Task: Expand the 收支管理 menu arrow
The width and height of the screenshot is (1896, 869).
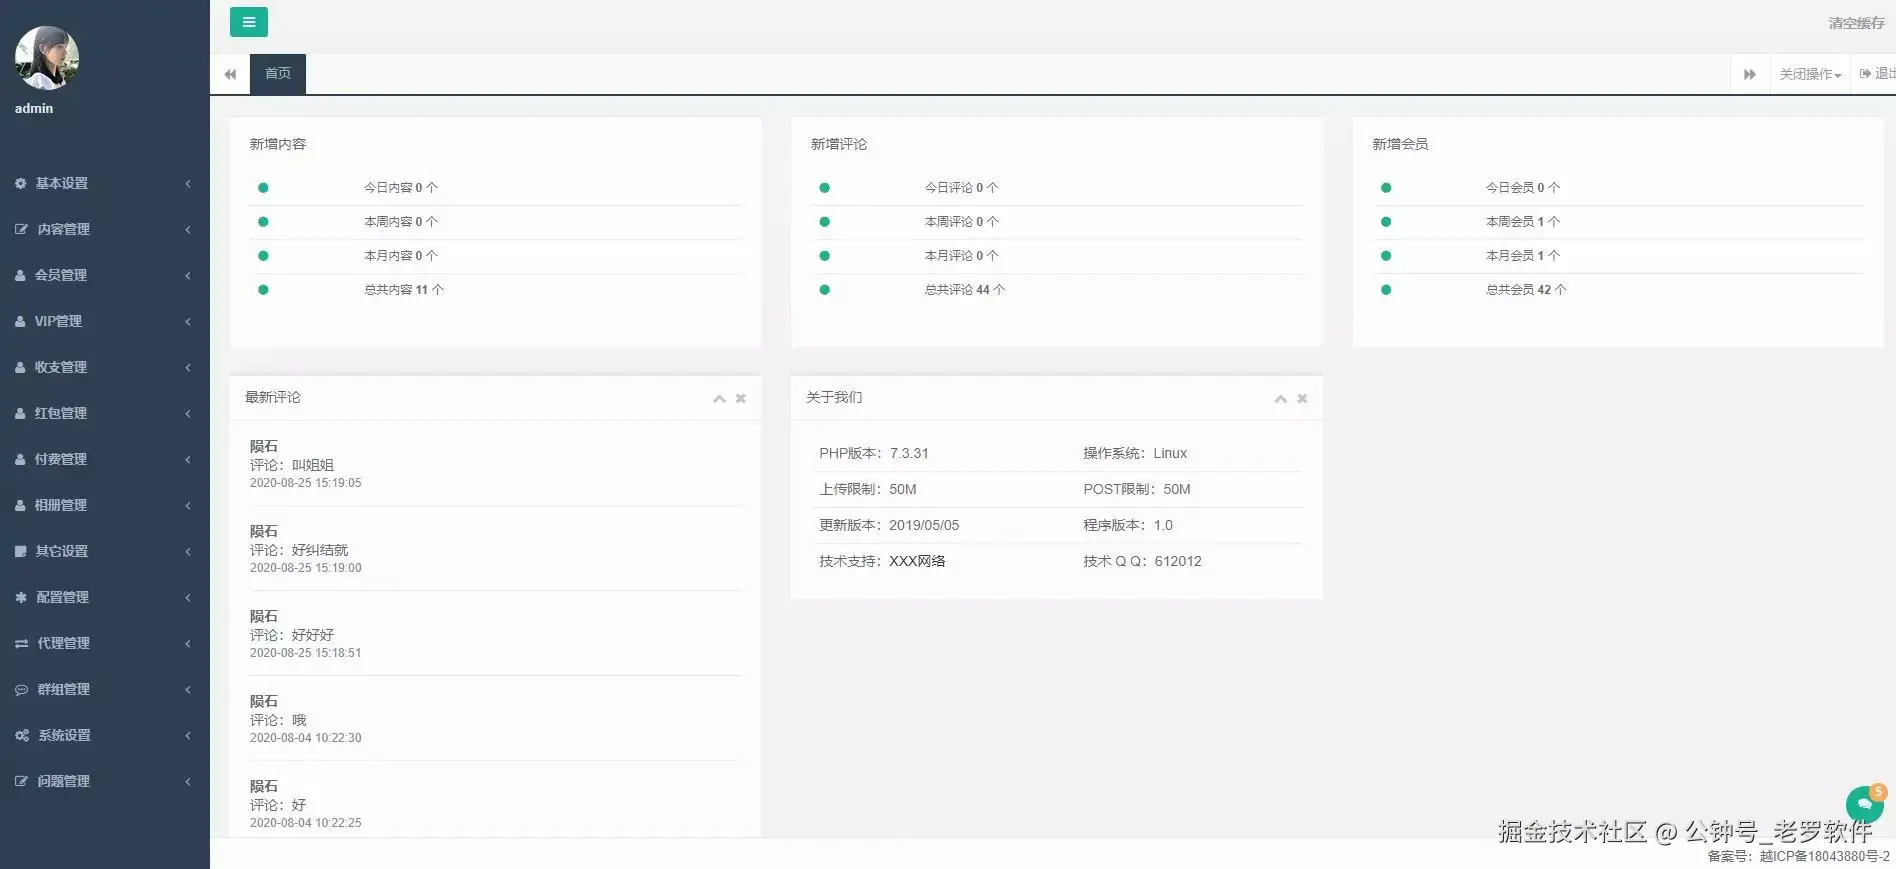Action: pyautogui.click(x=187, y=368)
